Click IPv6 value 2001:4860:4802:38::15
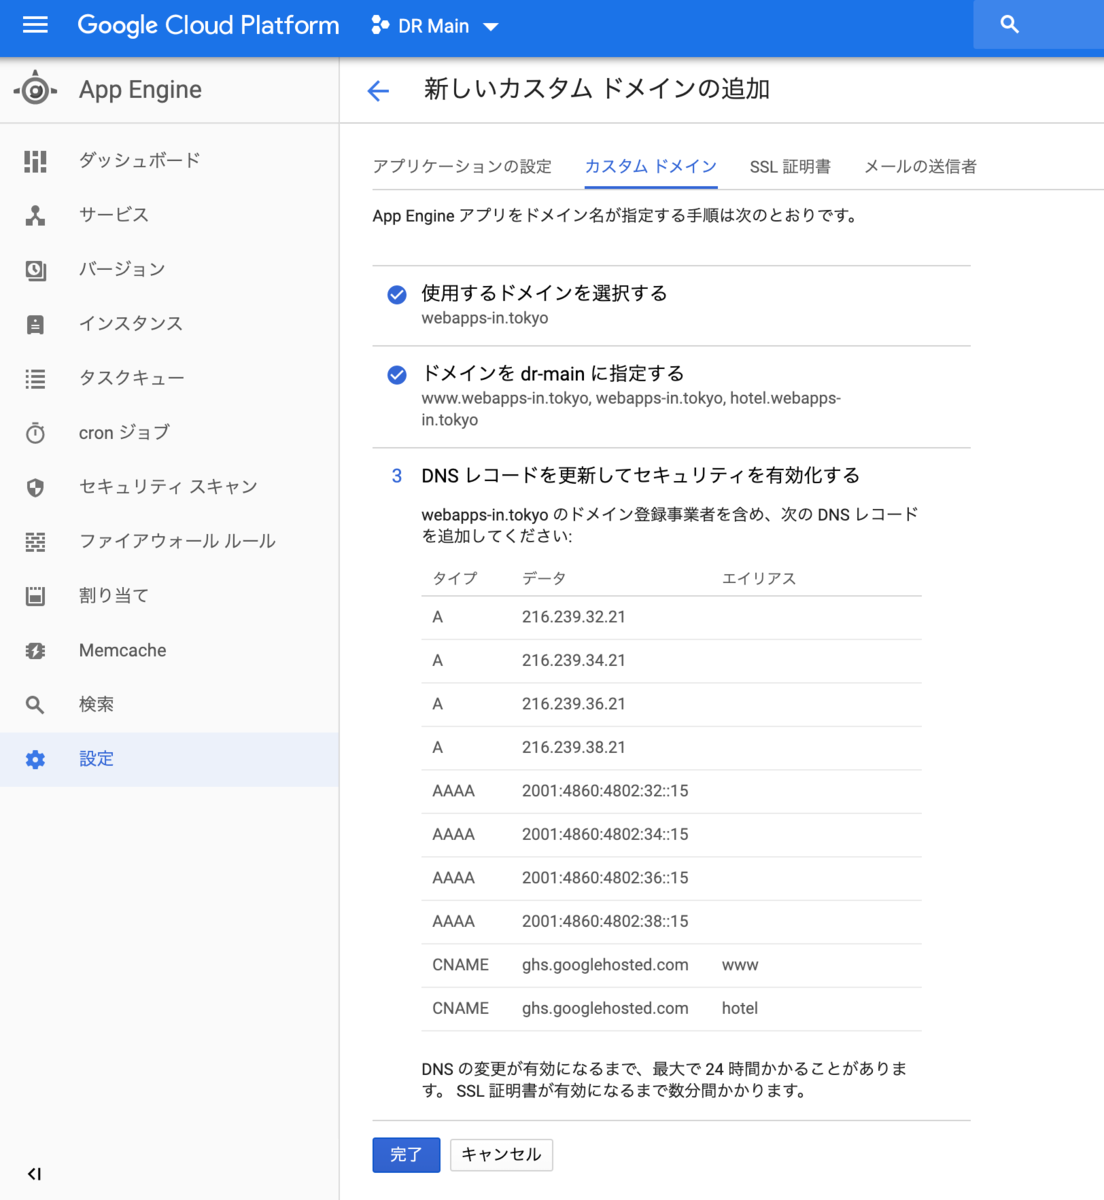 (x=605, y=922)
